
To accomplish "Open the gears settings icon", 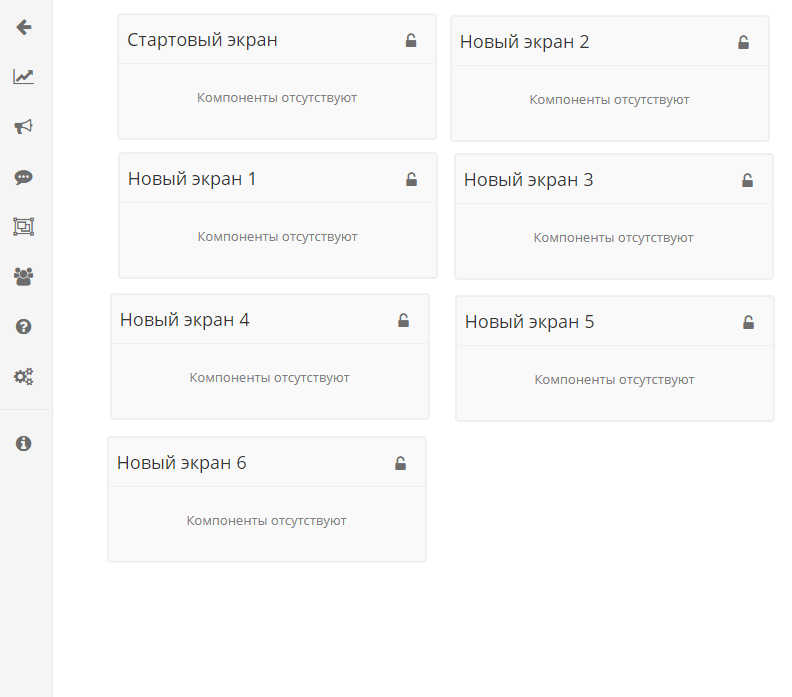I will [x=24, y=376].
